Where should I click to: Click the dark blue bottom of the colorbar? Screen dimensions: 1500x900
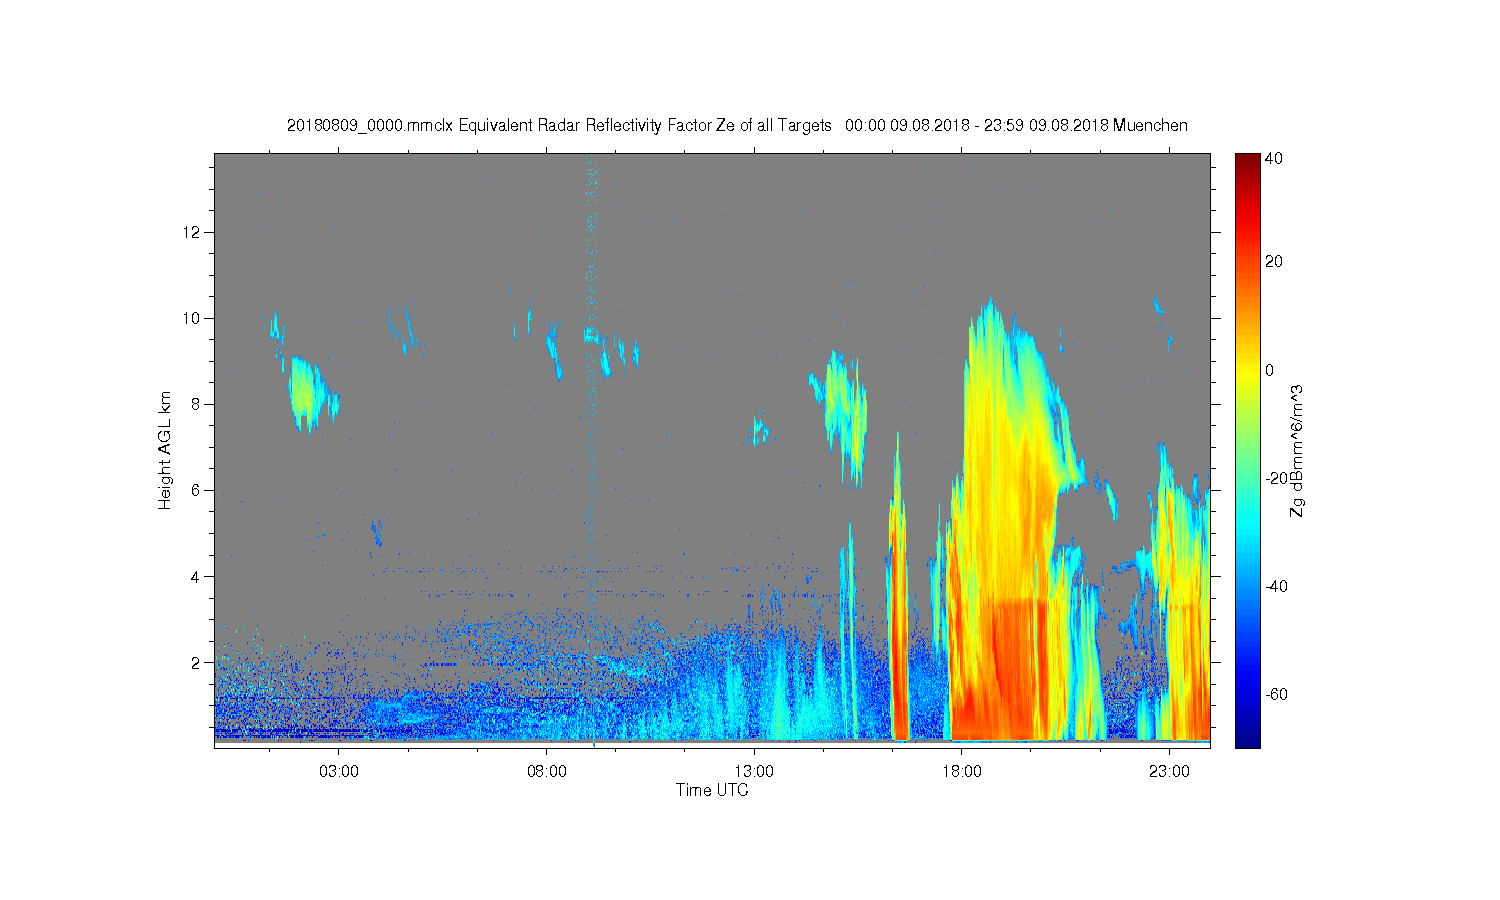(x=1247, y=735)
